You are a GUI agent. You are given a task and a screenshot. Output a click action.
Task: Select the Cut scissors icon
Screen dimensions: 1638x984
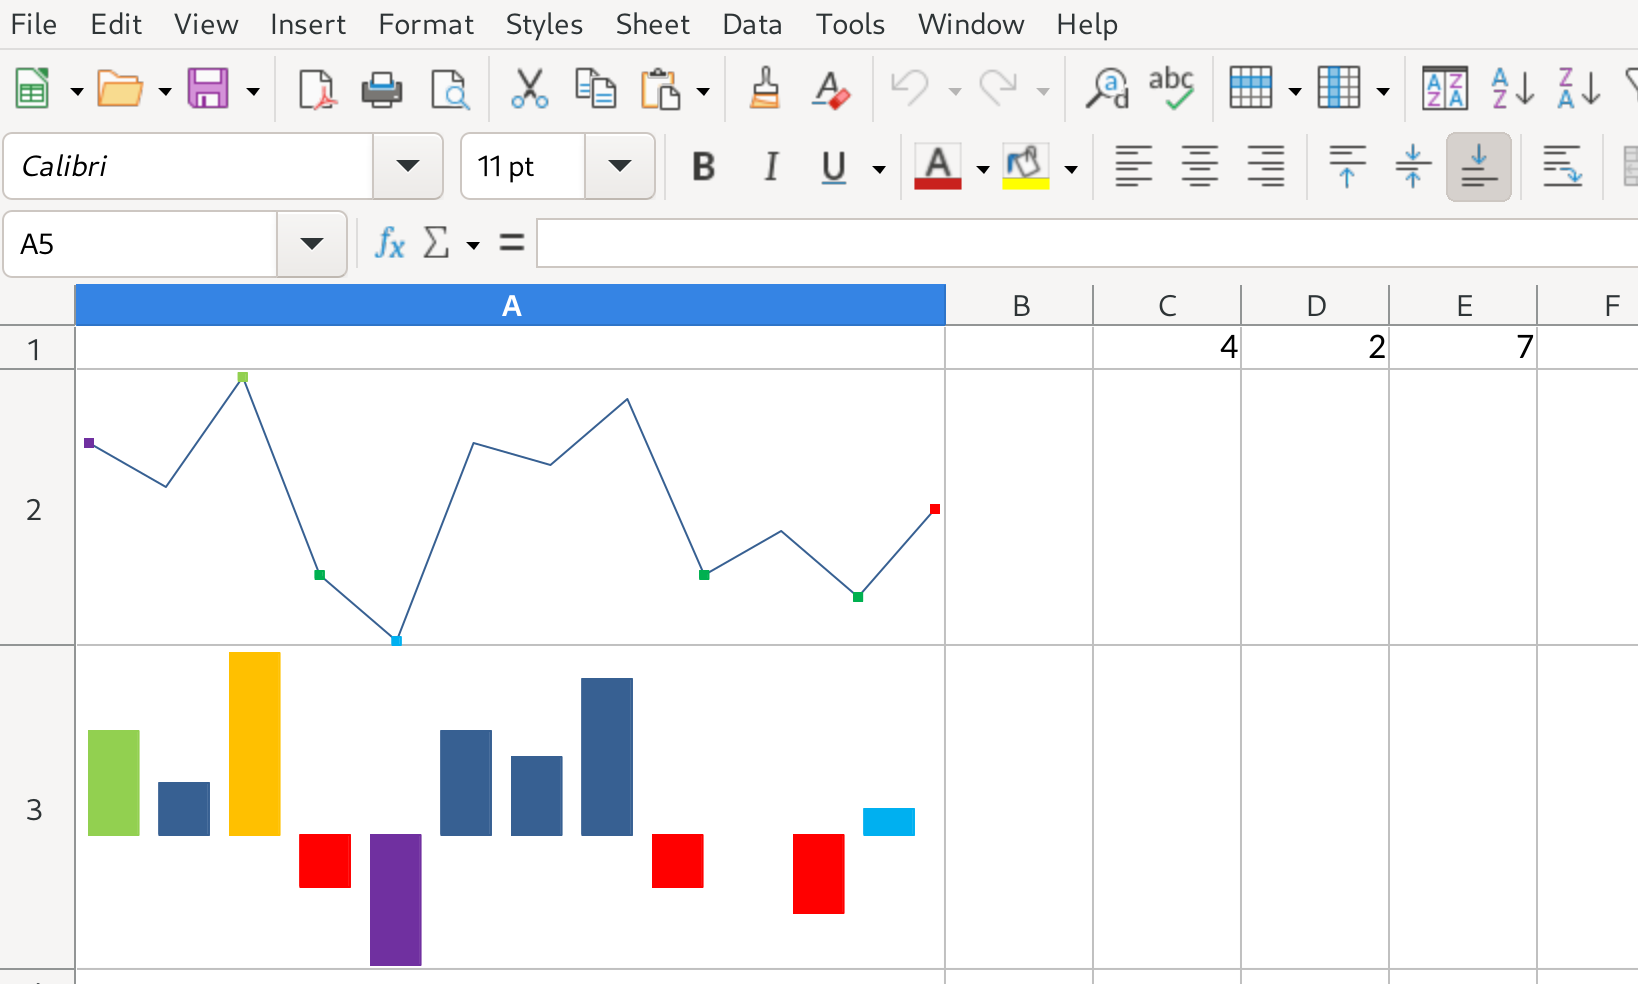529,90
